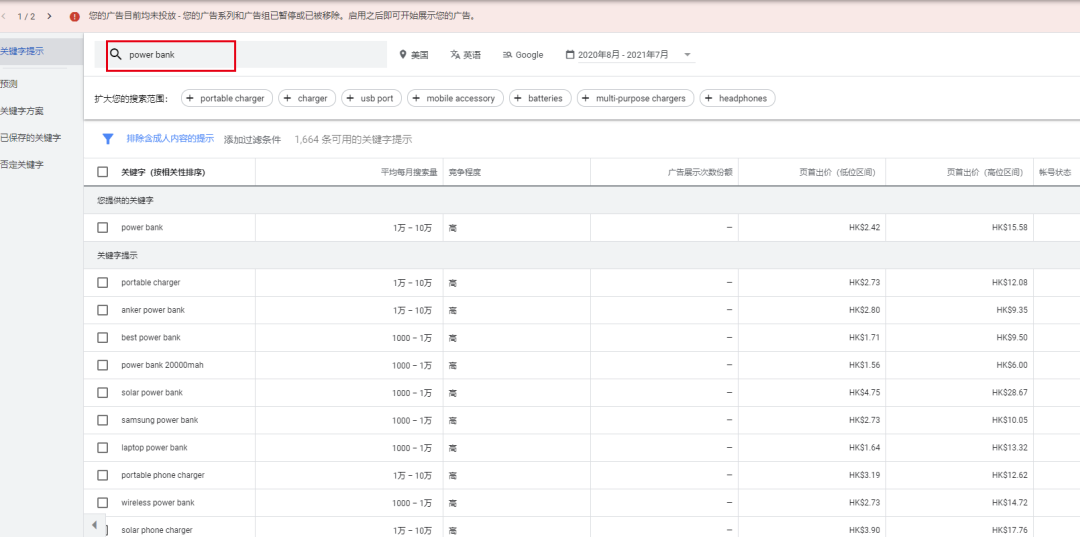Click solar power bank HK$28.67 value
This screenshot has height=537, width=1080.
1010,392
